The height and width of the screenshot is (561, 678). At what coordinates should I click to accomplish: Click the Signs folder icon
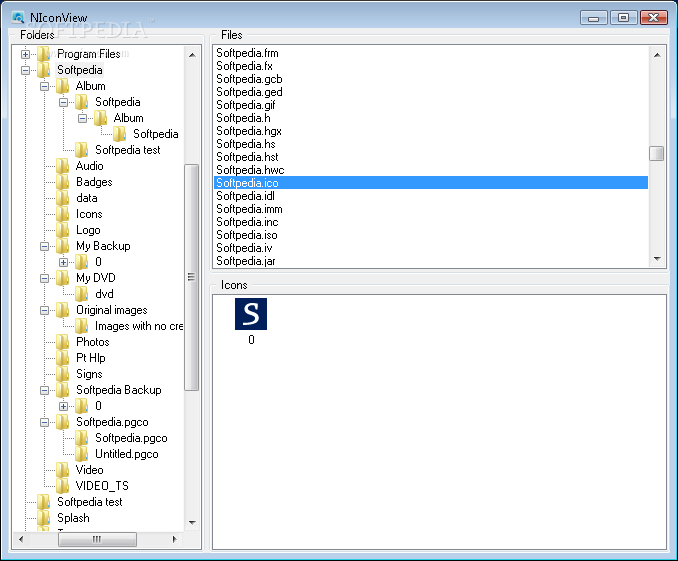click(x=63, y=374)
